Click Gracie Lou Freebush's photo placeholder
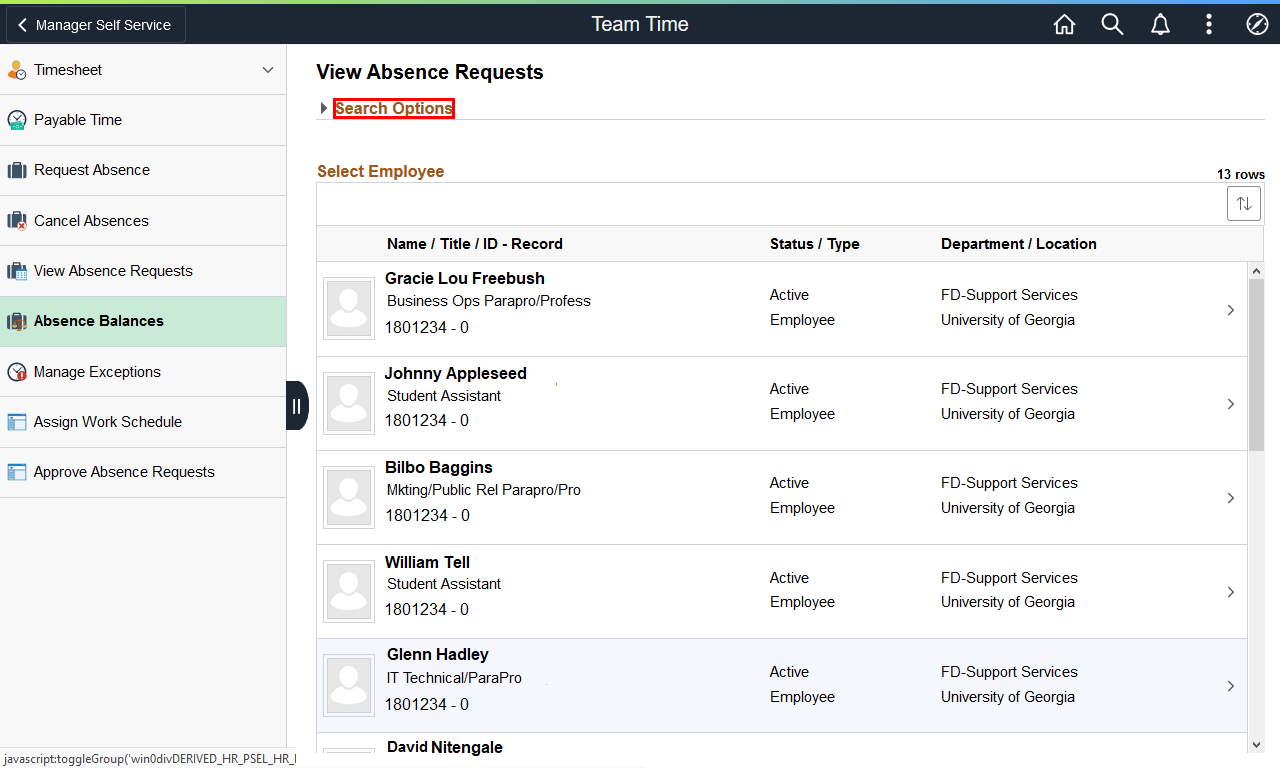 [349, 309]
